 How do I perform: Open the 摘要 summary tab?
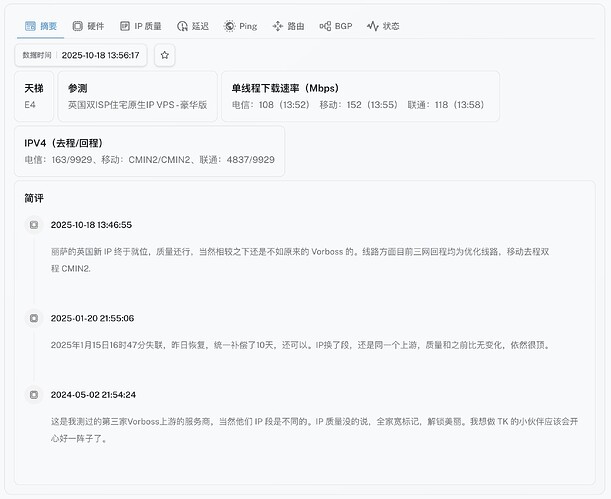(x=41, y=26)
